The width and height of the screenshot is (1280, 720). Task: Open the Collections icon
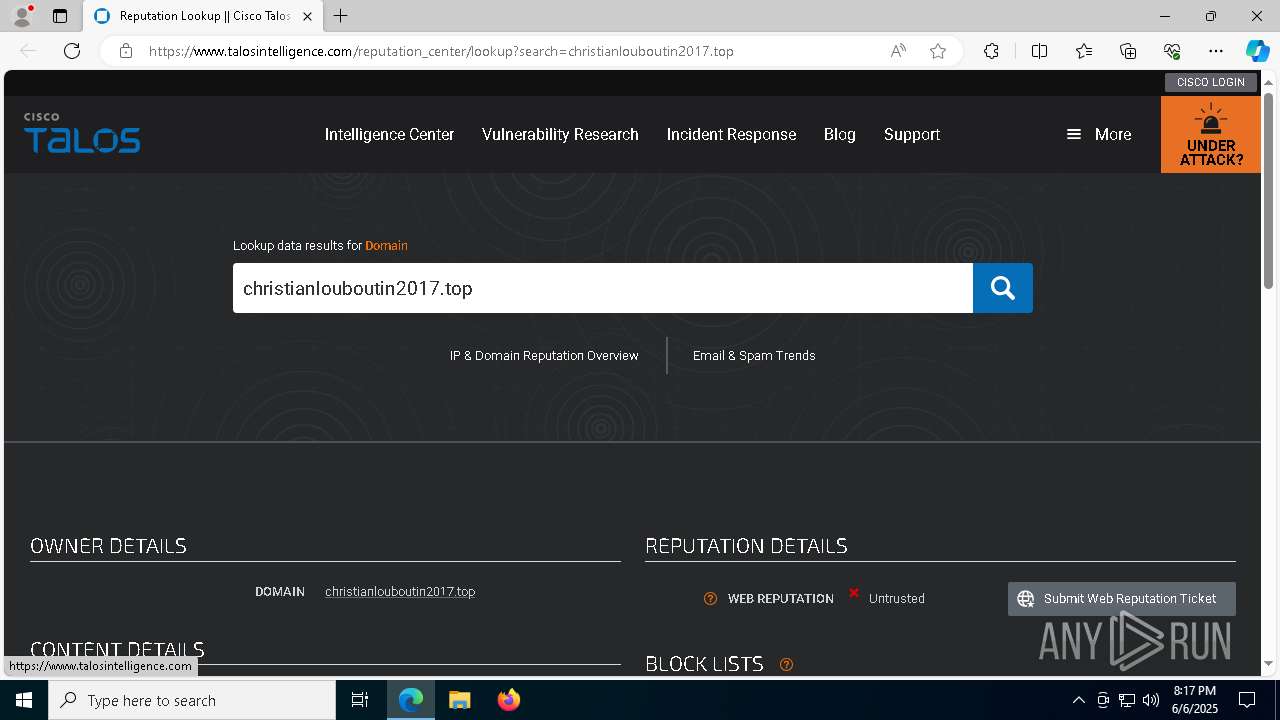[1128, 51]
